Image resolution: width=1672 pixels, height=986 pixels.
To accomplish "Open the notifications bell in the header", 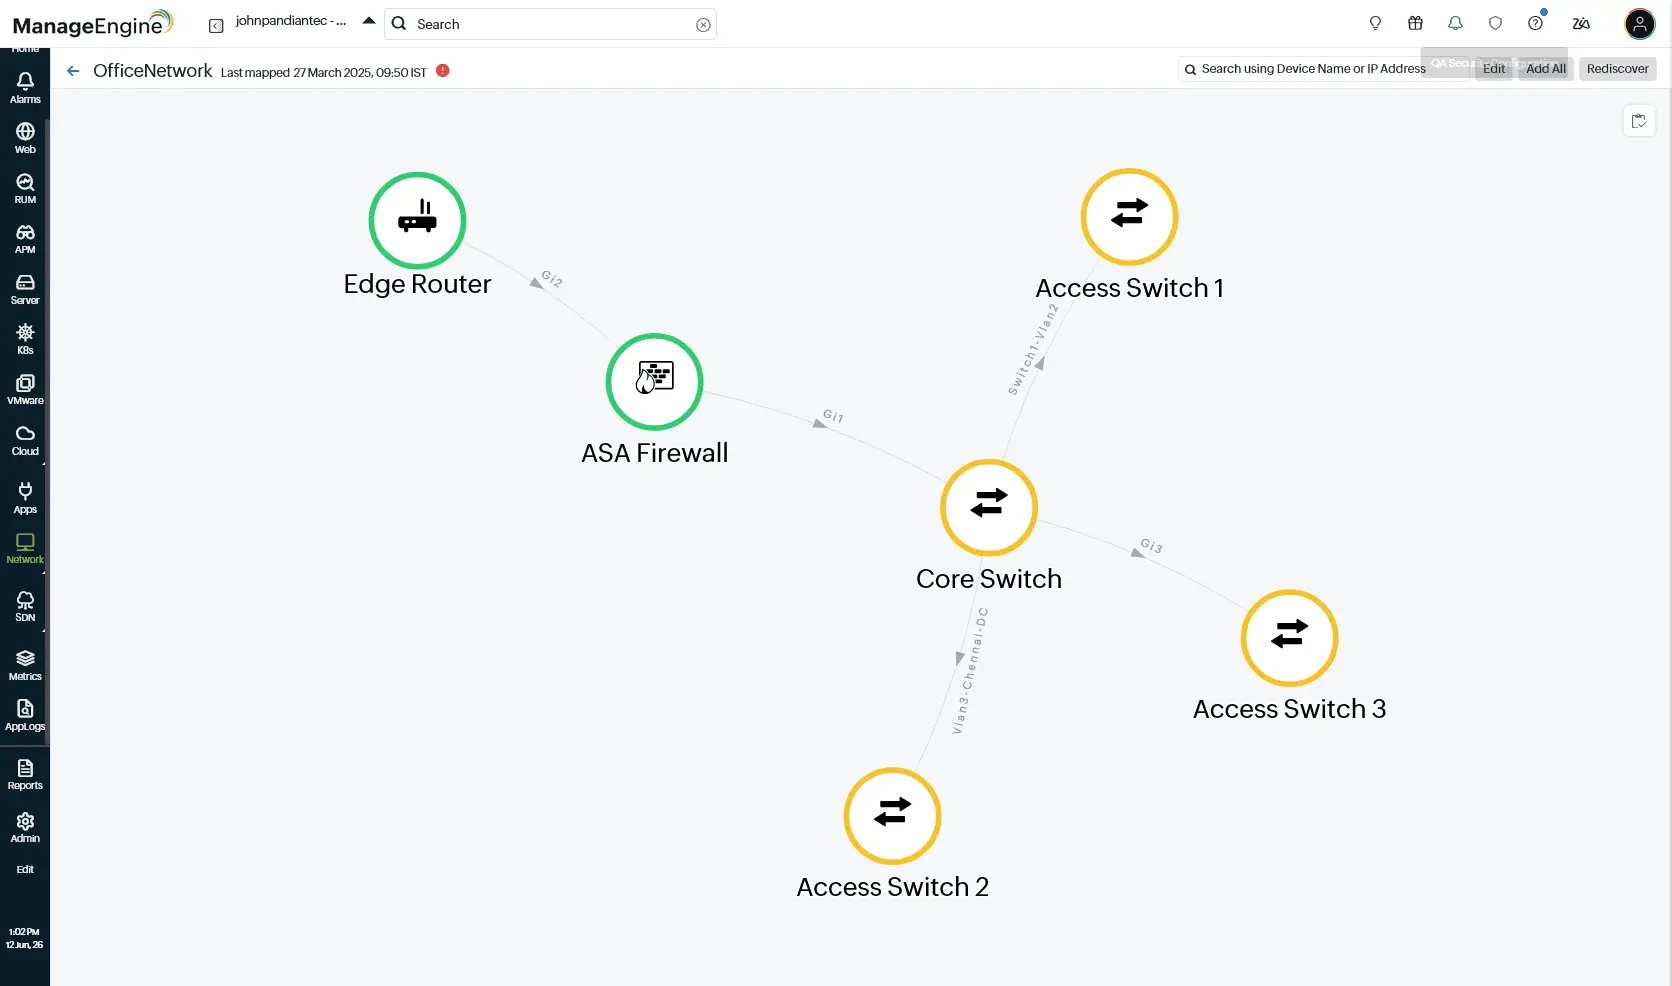I will click(1455, 23).
